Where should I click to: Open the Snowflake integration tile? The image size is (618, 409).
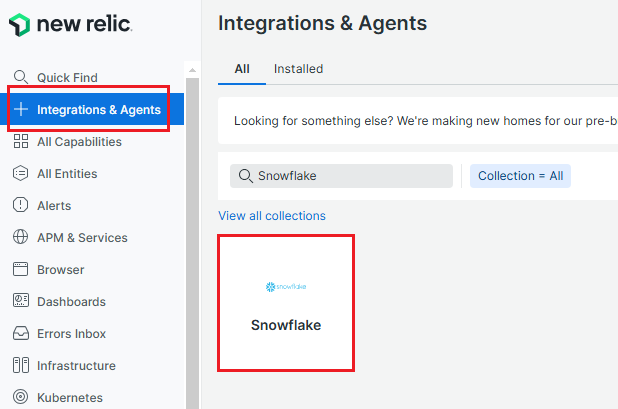click(286, 303)
